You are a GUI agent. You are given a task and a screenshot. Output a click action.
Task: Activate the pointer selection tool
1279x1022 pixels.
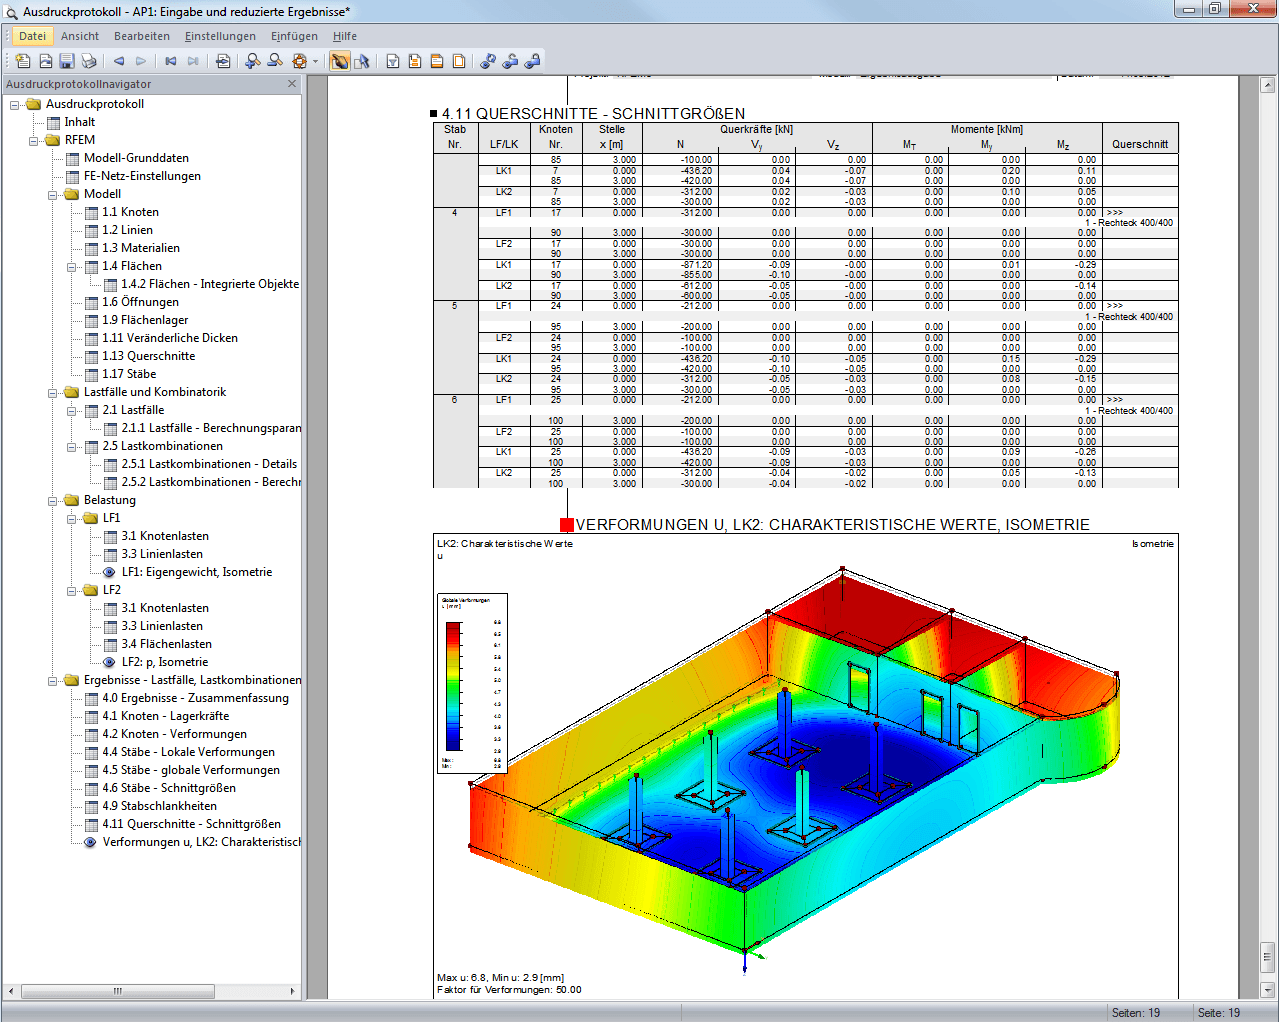(x=362, y=61)
